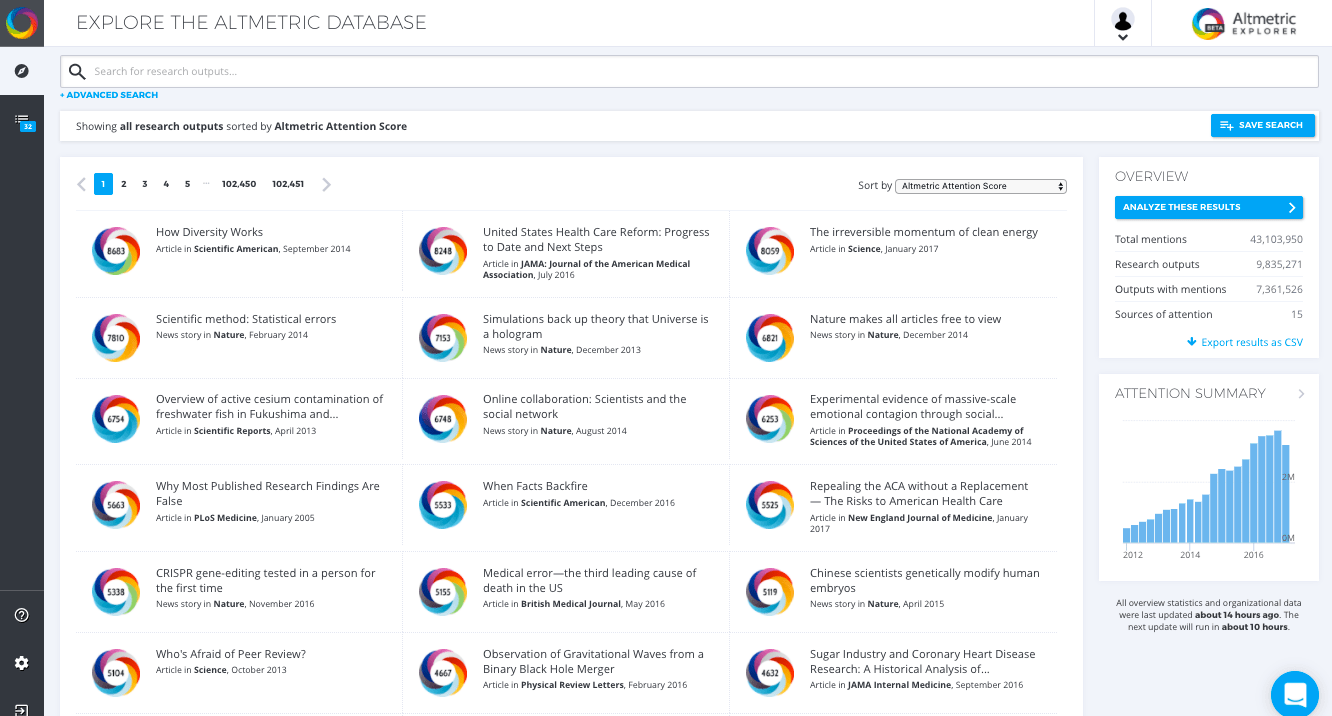Open "Simulations back up theory" hologram story

point(596,326)
